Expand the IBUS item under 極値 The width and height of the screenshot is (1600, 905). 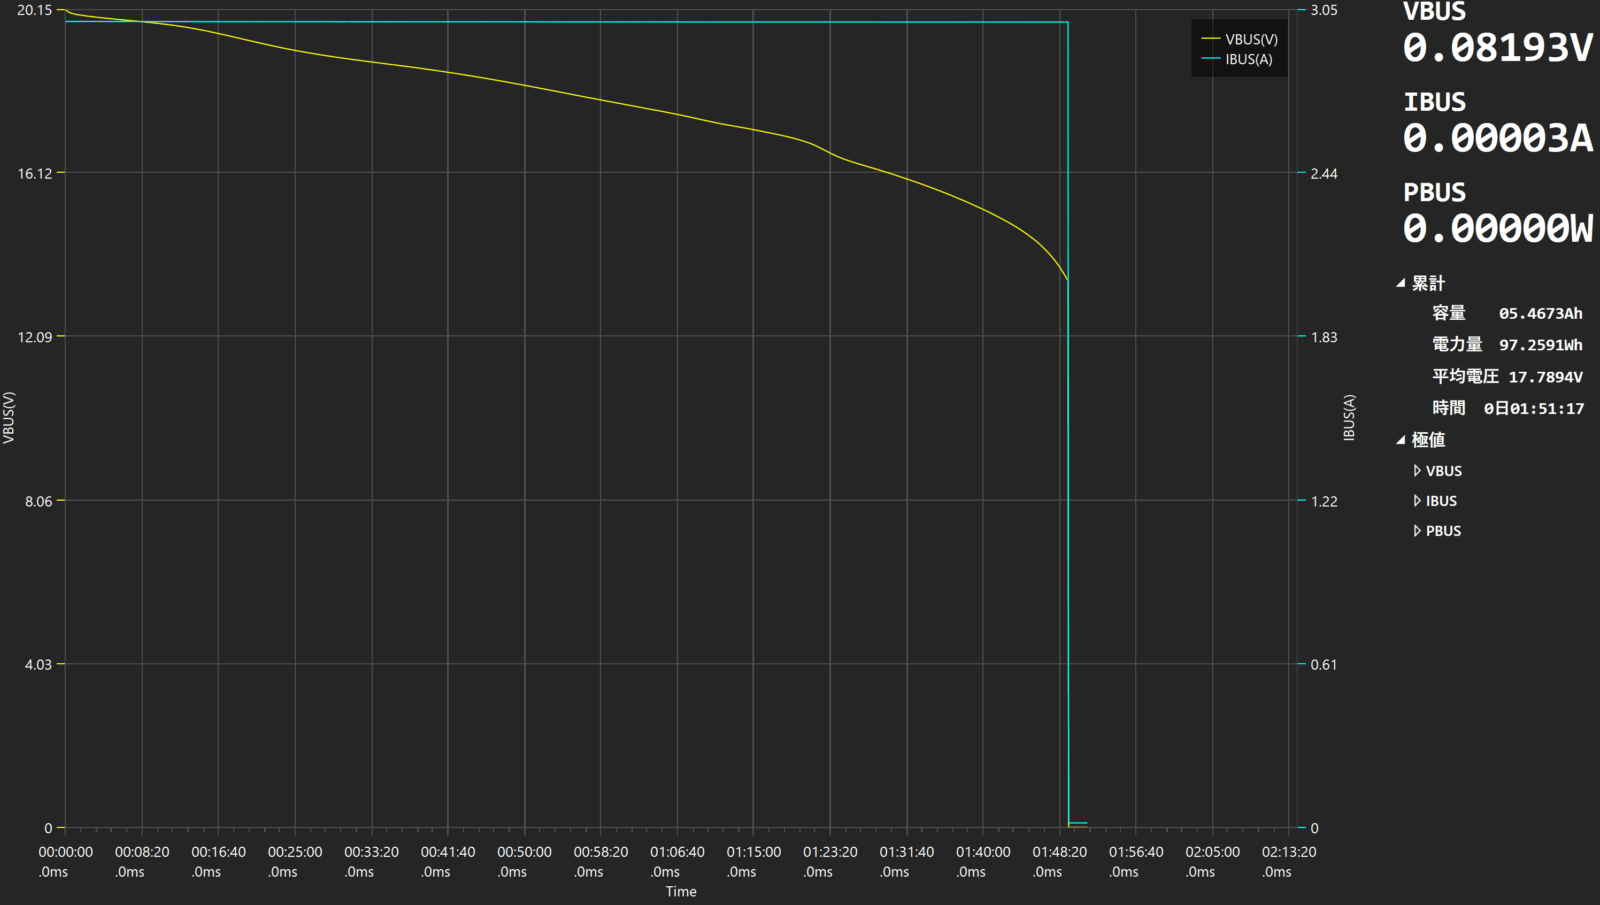click(x=1417, y=501)
